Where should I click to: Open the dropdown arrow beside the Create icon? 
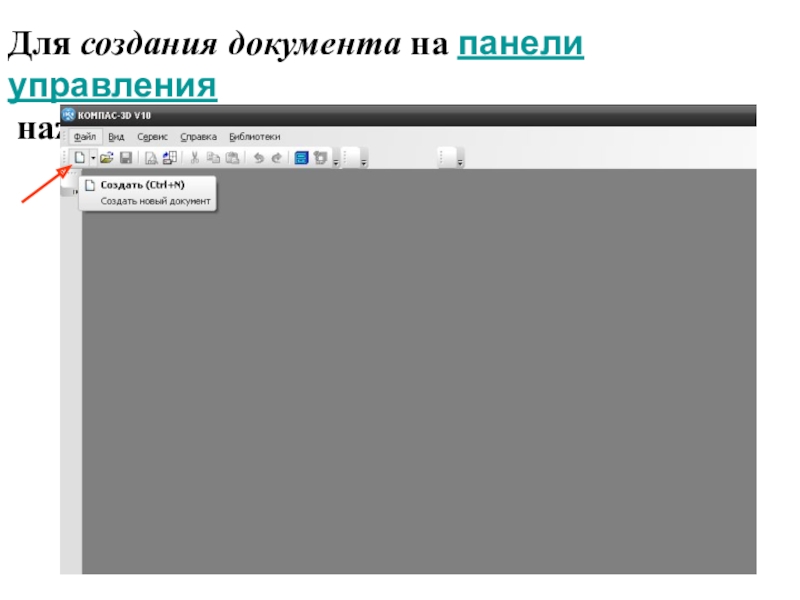coord(93,158)
